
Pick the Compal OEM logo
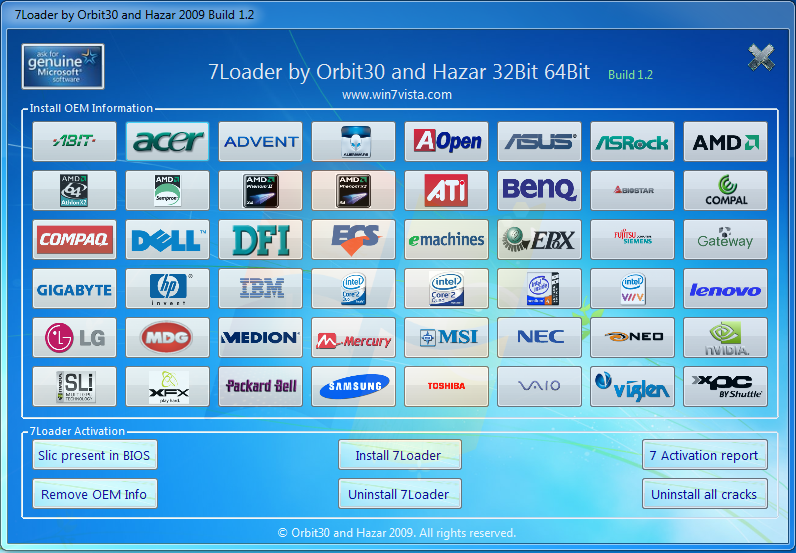(725, 190)
